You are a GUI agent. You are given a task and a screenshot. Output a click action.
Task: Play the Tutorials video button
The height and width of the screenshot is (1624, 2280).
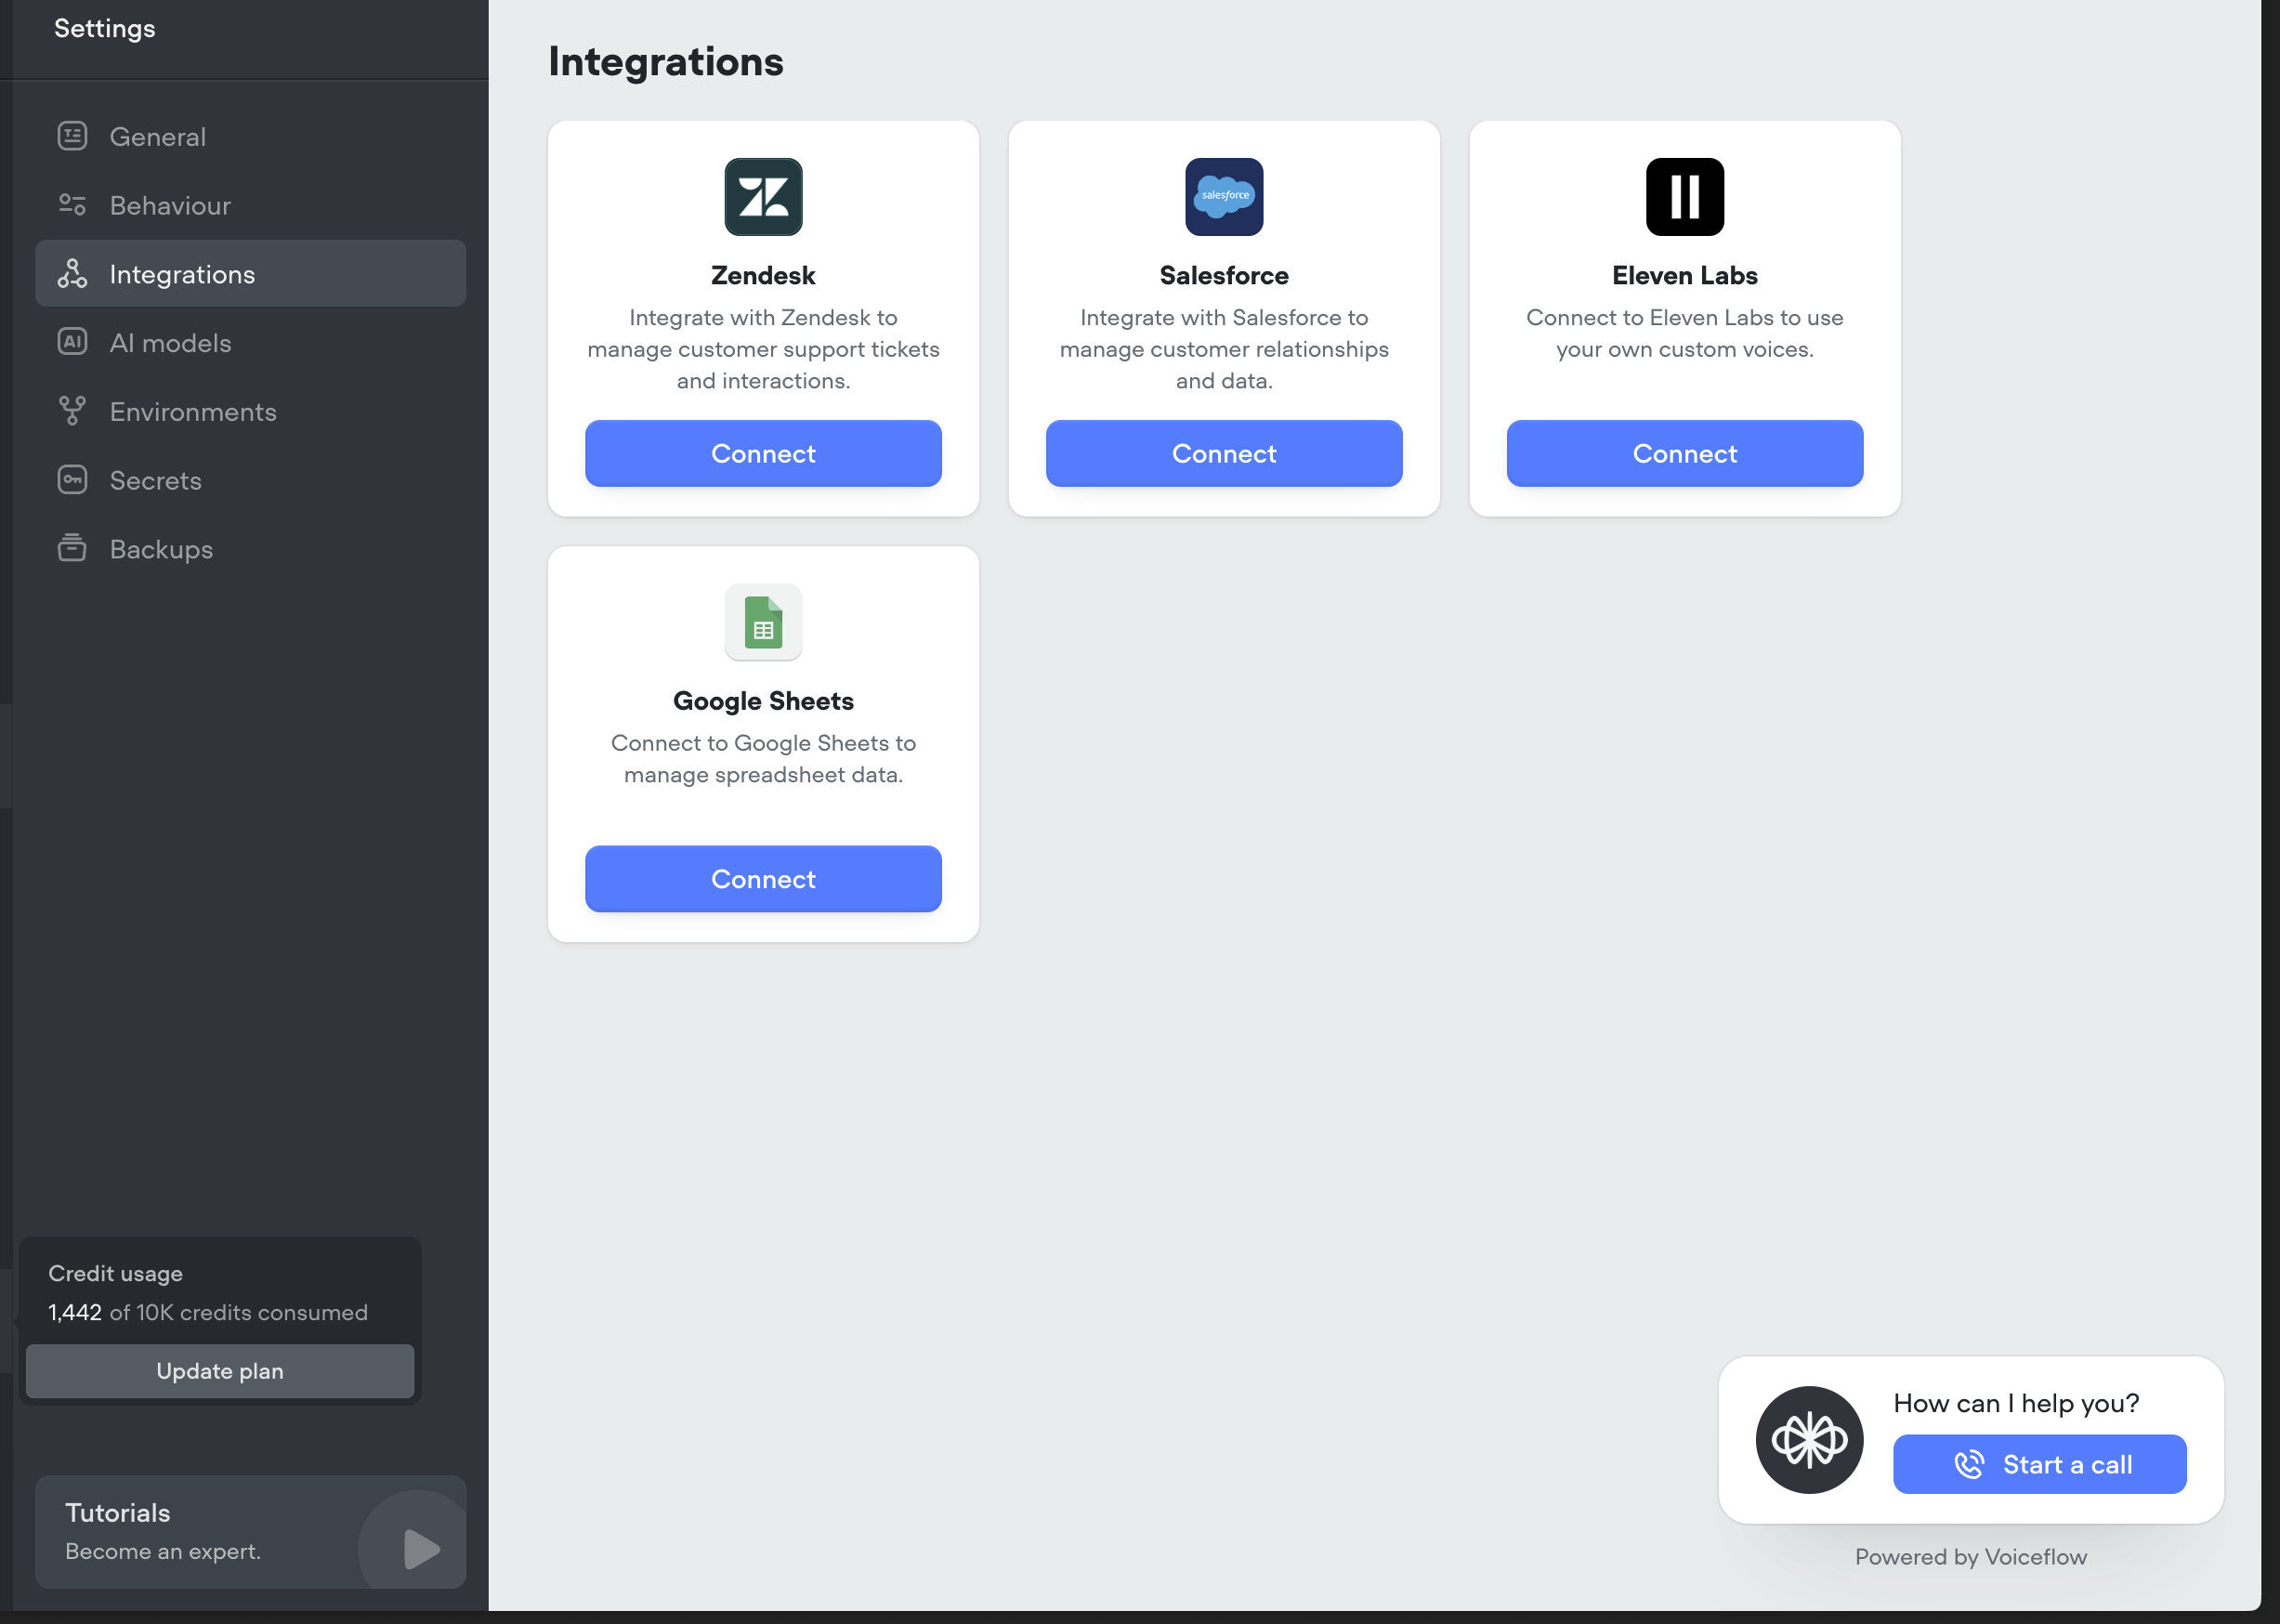click(420, 1549)
